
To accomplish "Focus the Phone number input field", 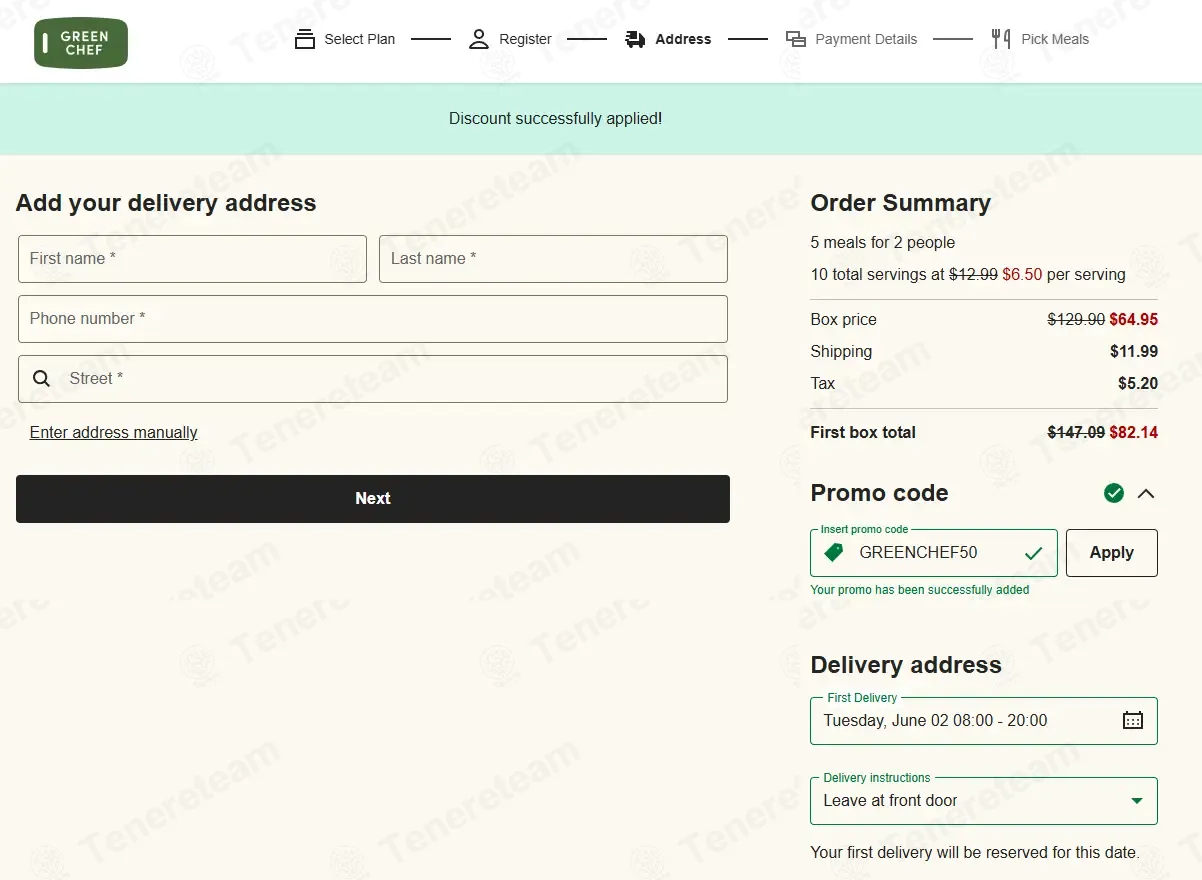I will 373,319.
